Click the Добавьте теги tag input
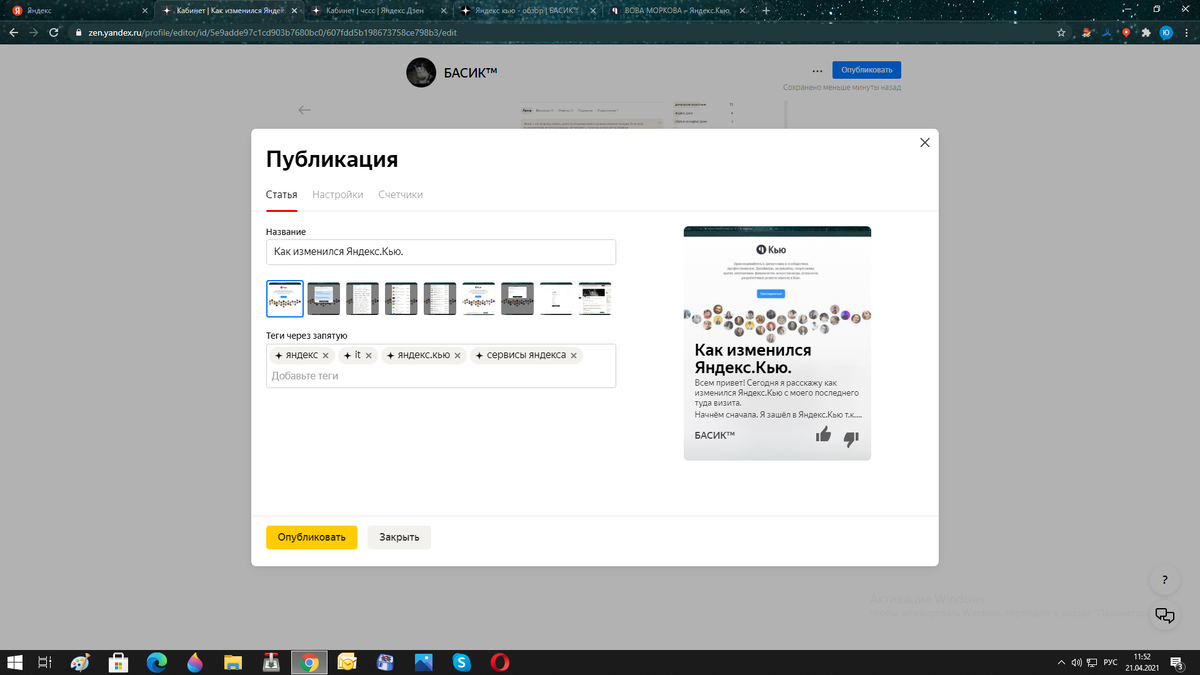The image size is (1200, 675). coord(441,376)
